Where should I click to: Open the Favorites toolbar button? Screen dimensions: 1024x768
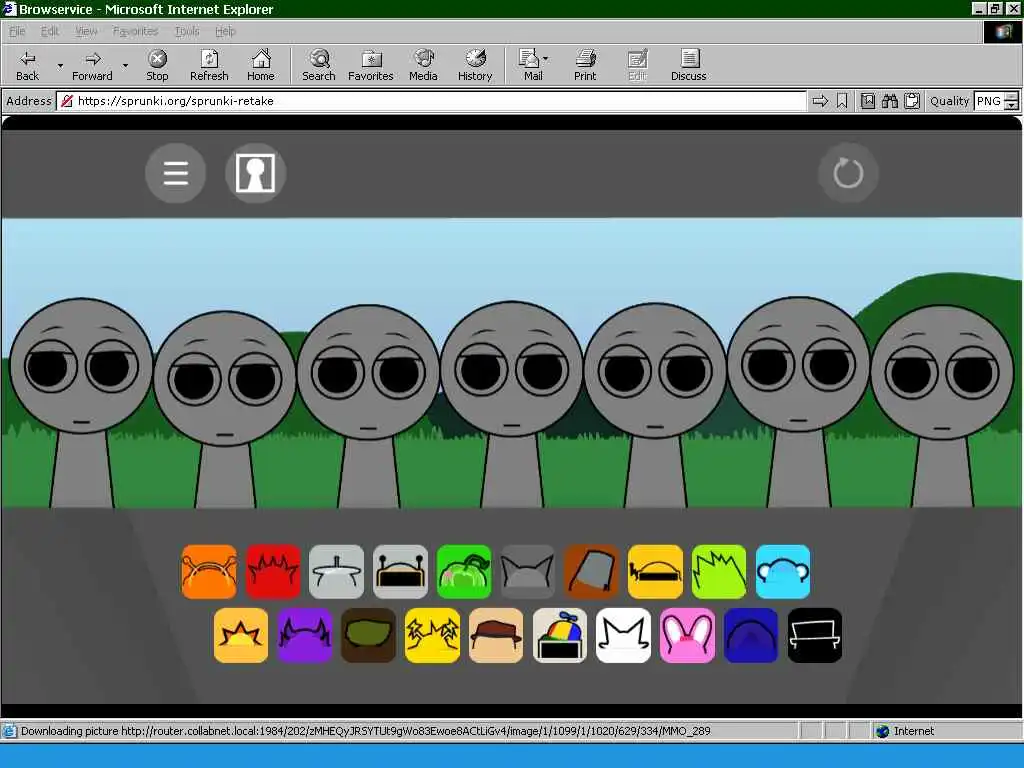[371, 65]
